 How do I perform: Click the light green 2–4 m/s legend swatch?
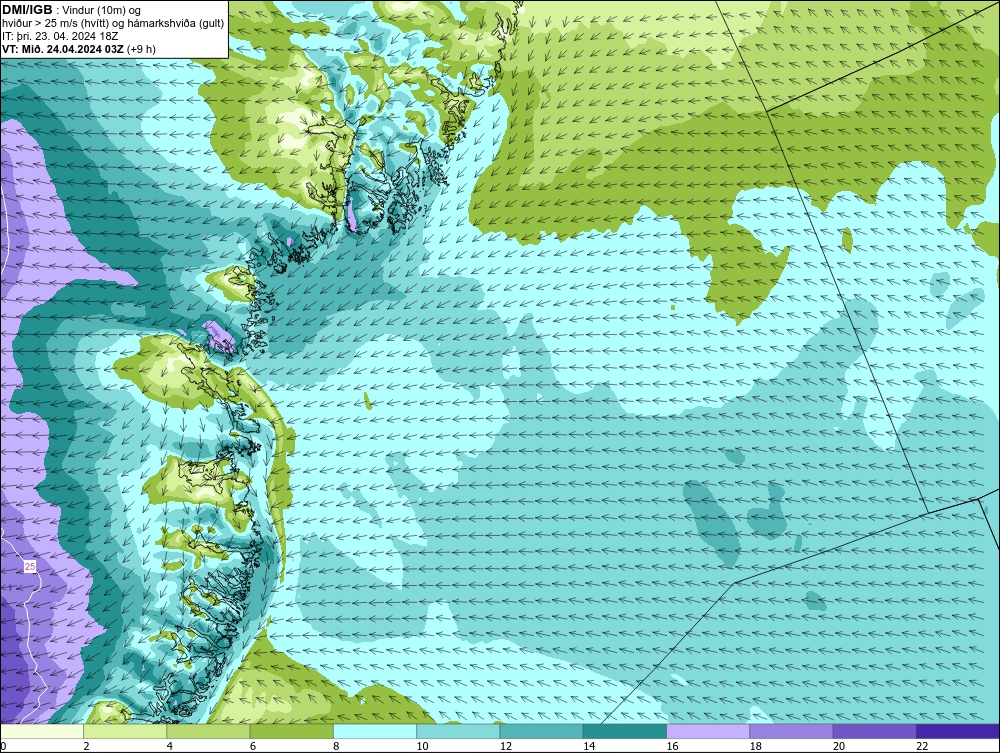point(125,731)
